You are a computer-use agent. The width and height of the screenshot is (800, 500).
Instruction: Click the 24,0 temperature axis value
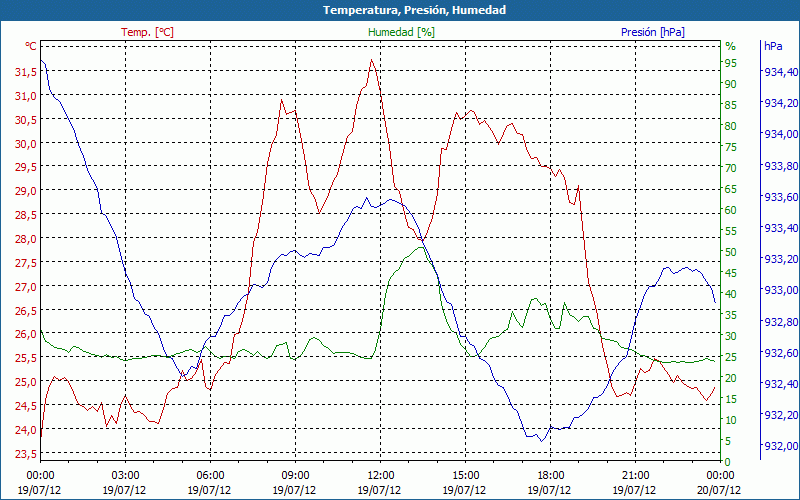[x=26, y=430]
